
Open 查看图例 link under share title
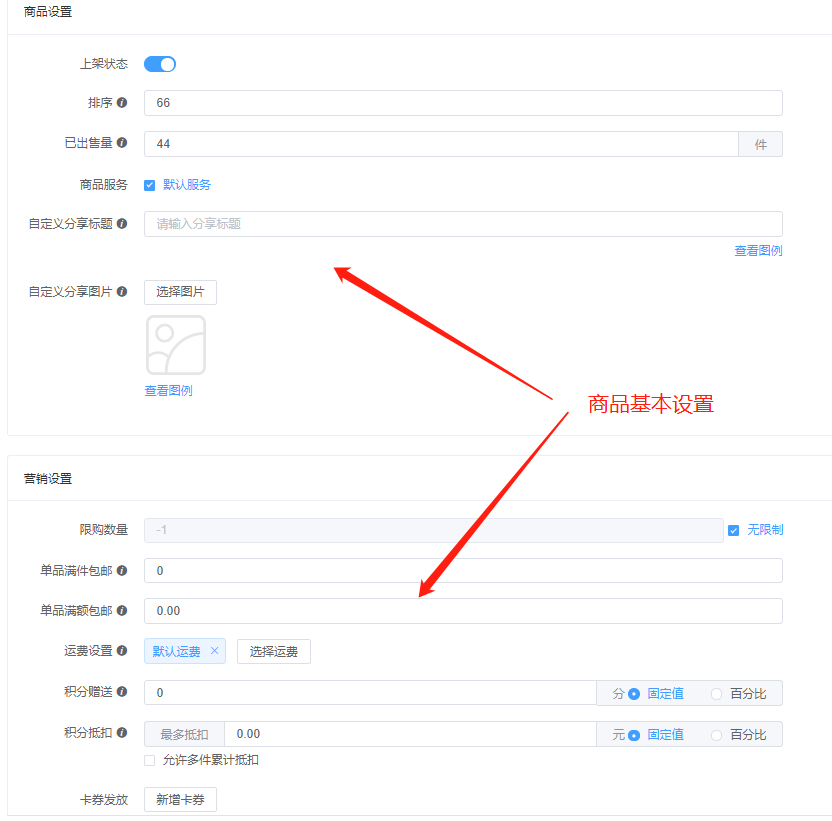[x=758, y=250]
